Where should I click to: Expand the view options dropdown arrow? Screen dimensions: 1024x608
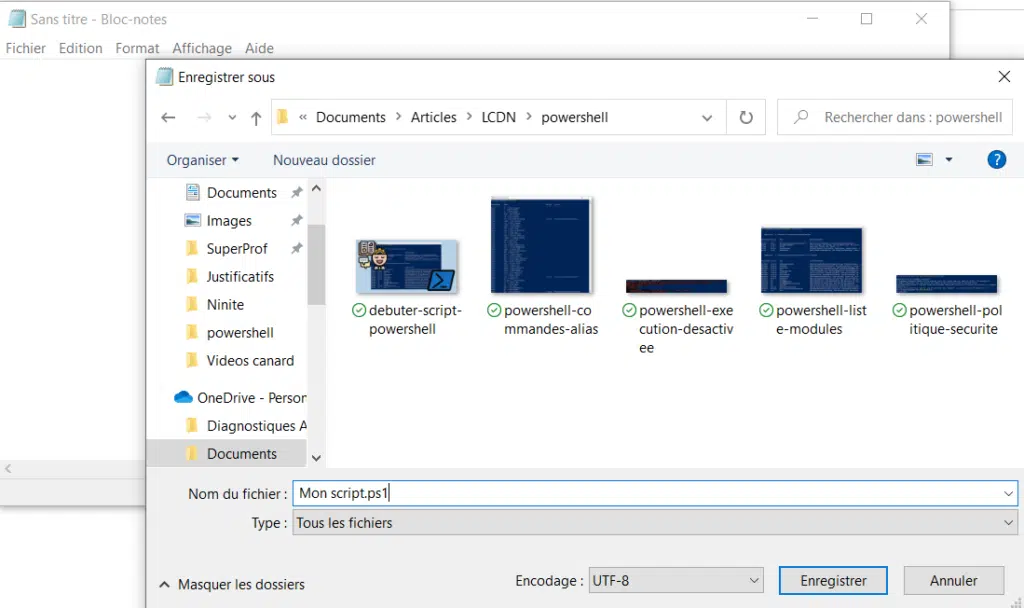(x=949, y=159)
